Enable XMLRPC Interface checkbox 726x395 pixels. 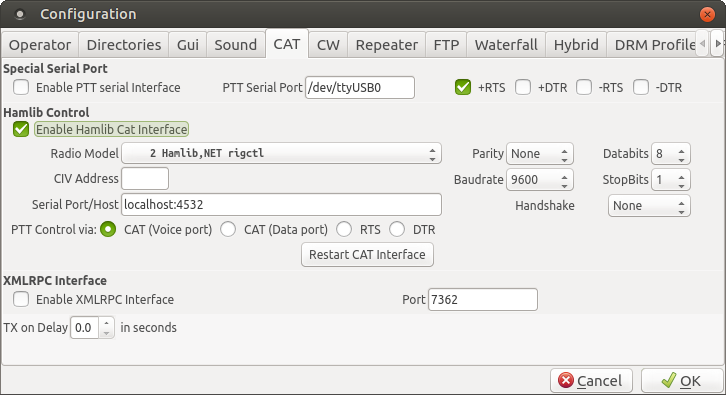pos(21,299)
